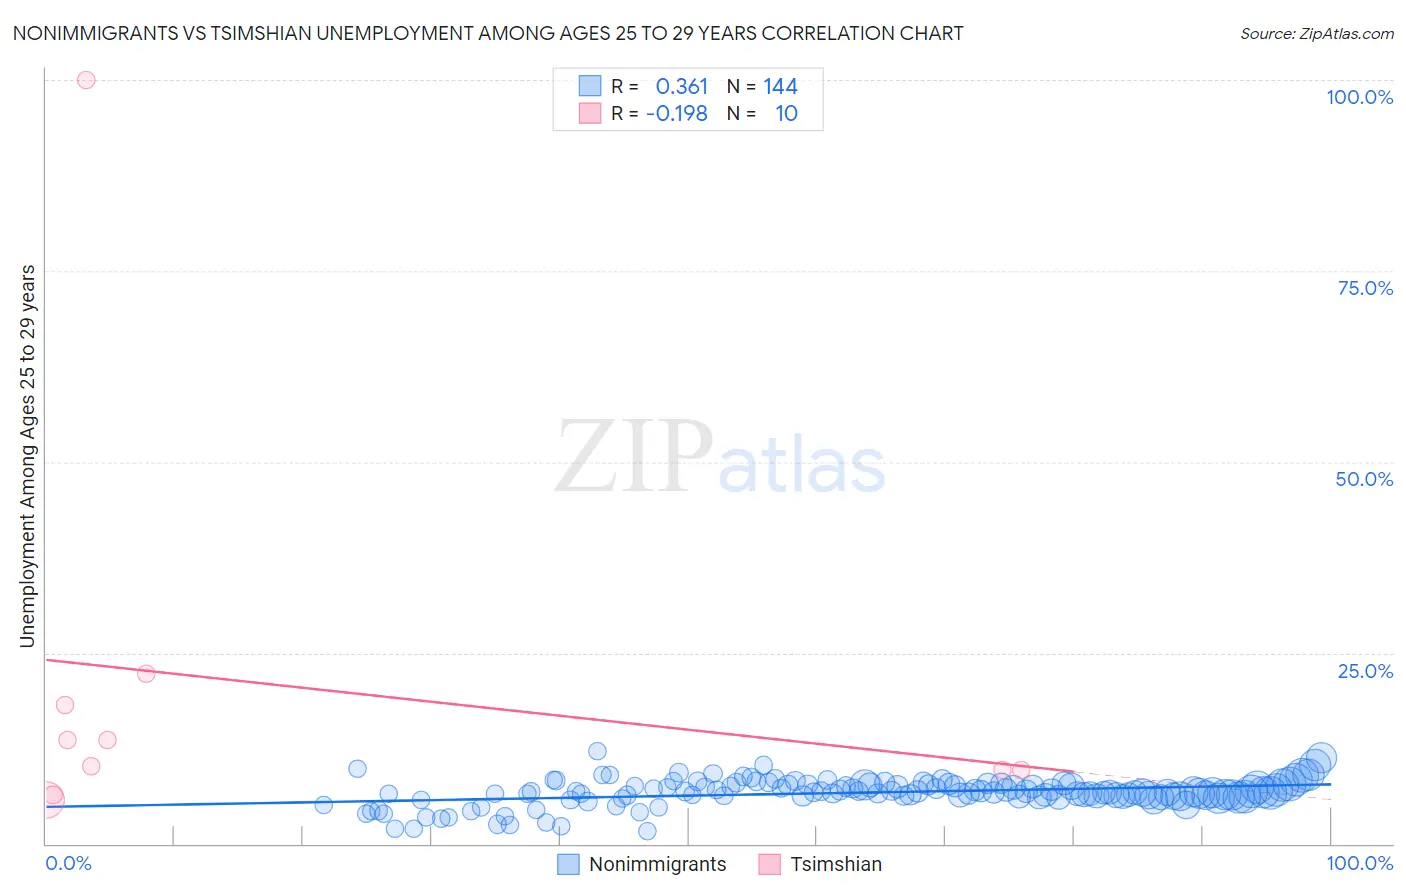Click the pink data point near 22%

(x=146, y=674)
